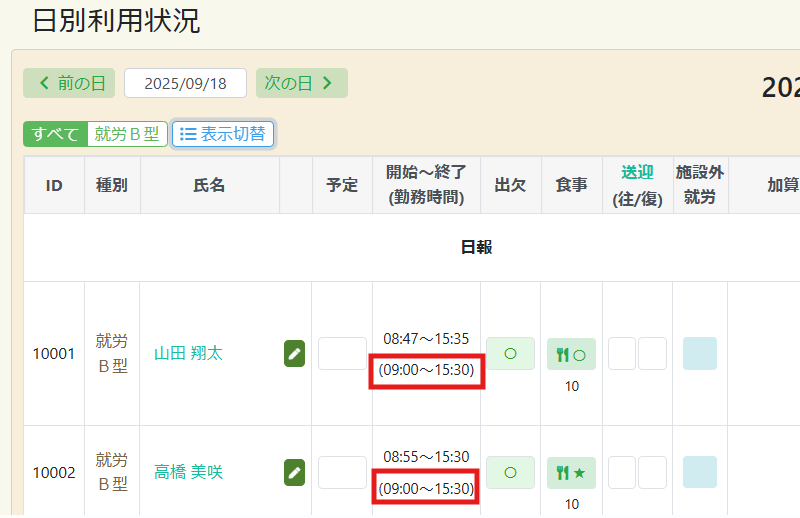Go to next day with 次の日
Image resolution: width=800 pixels, height=518 pixels.
pos(301,83)
